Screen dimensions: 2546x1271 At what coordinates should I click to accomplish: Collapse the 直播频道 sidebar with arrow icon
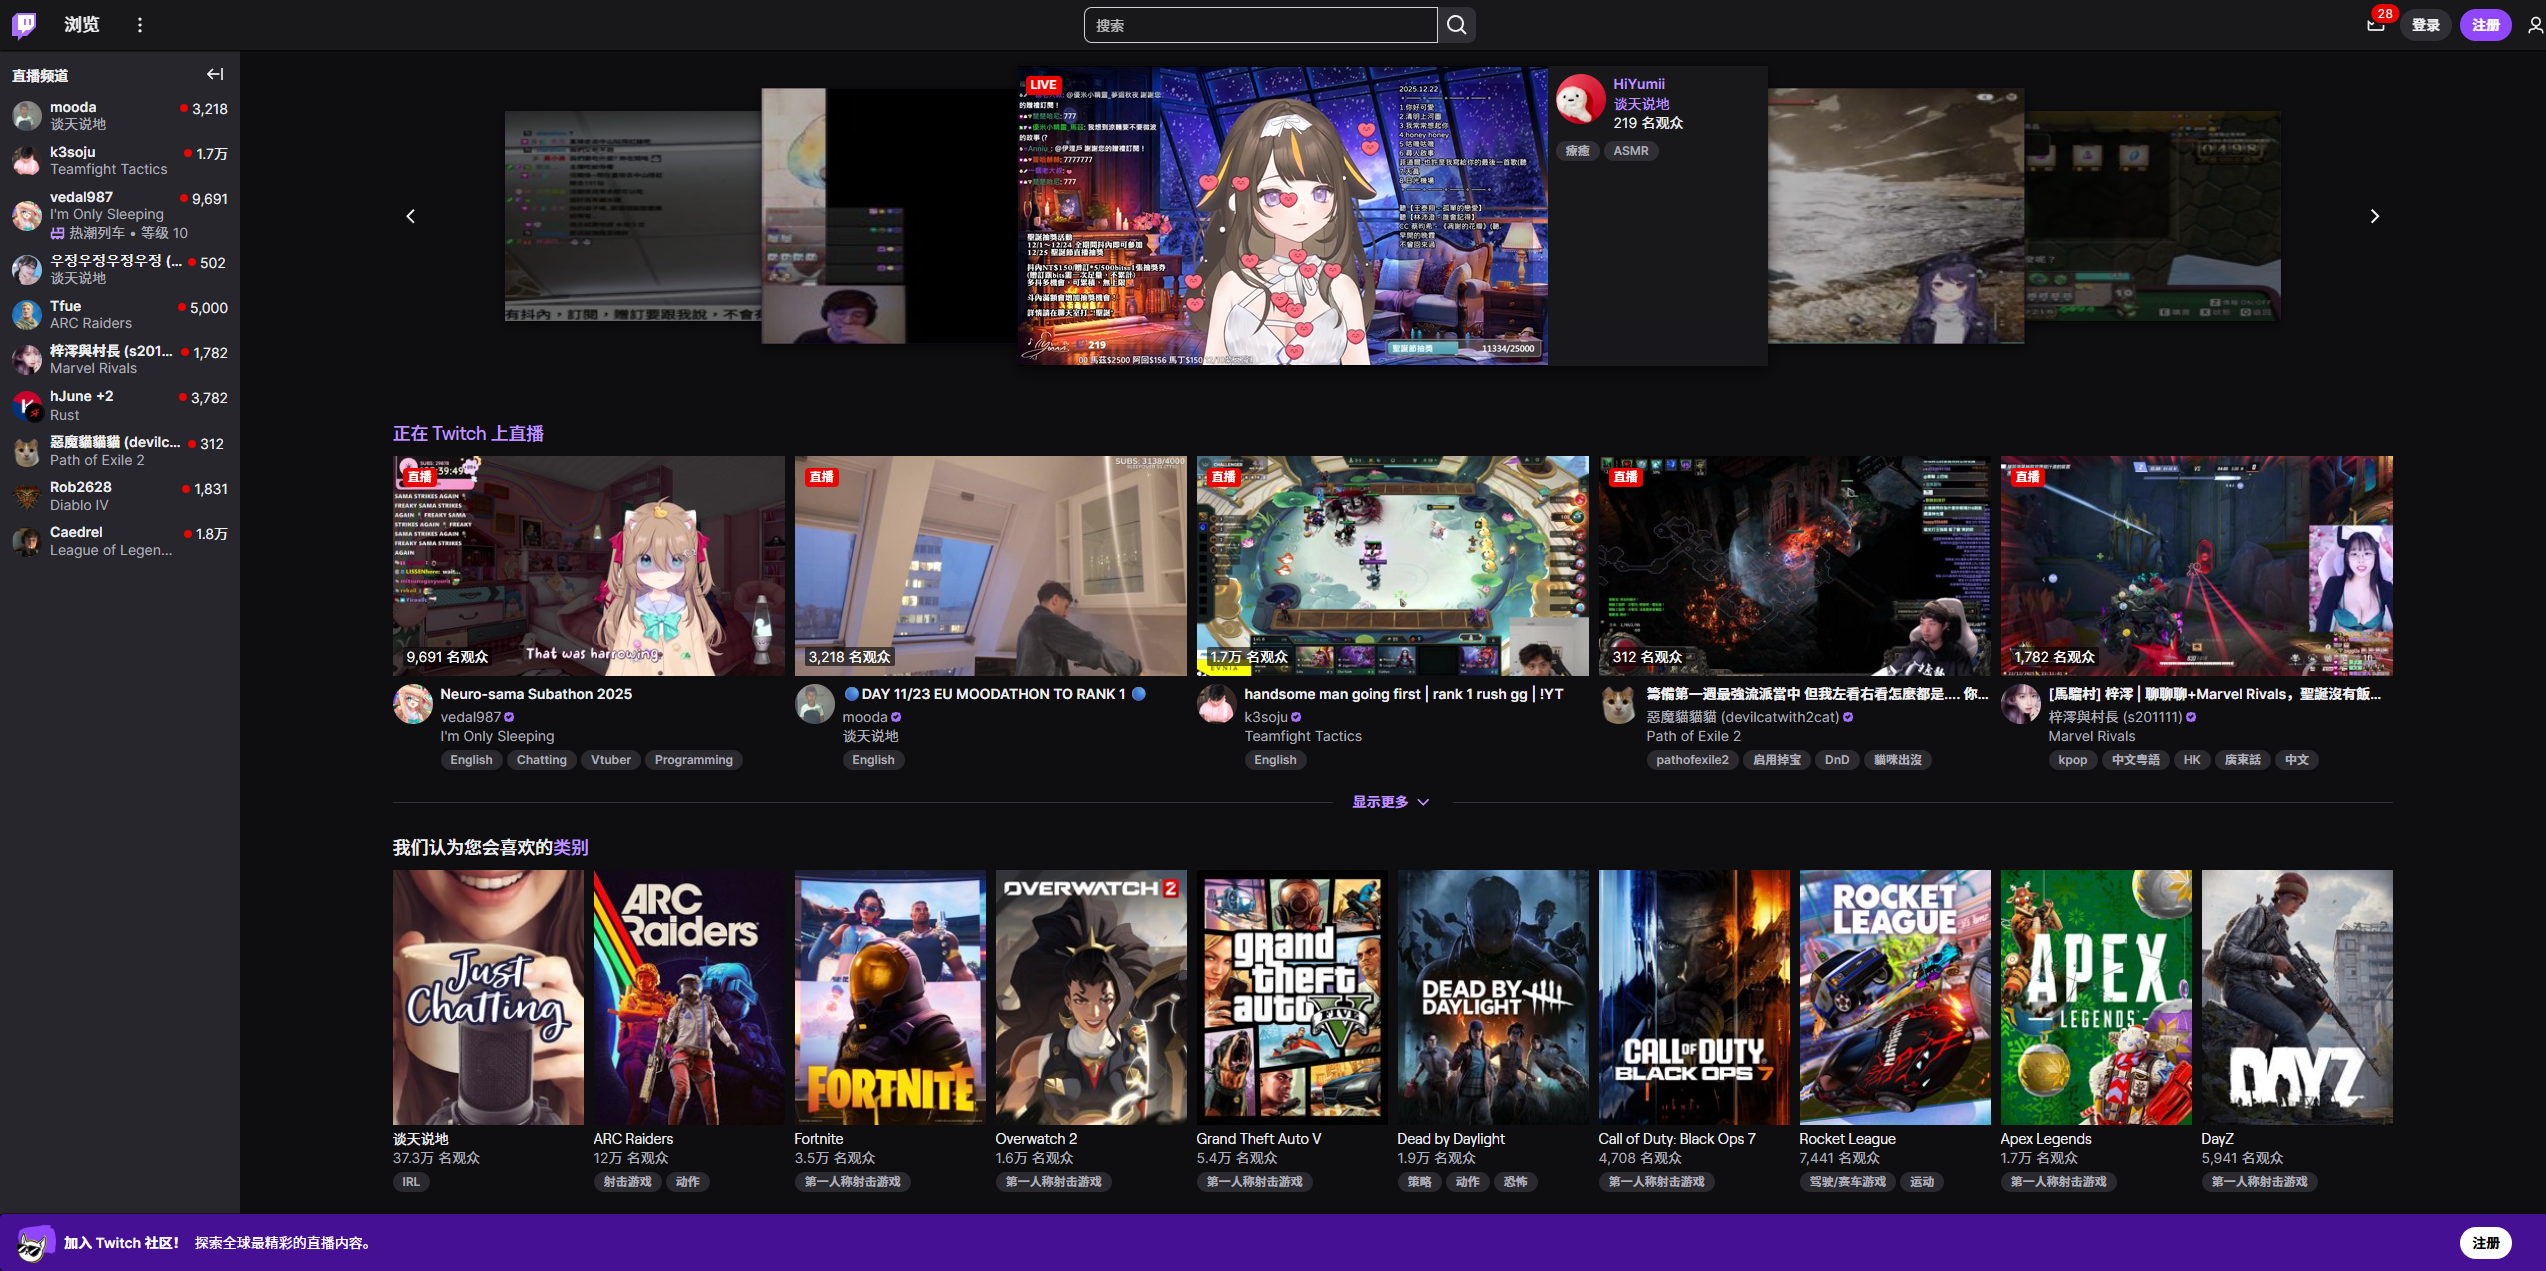pos(214,74)
